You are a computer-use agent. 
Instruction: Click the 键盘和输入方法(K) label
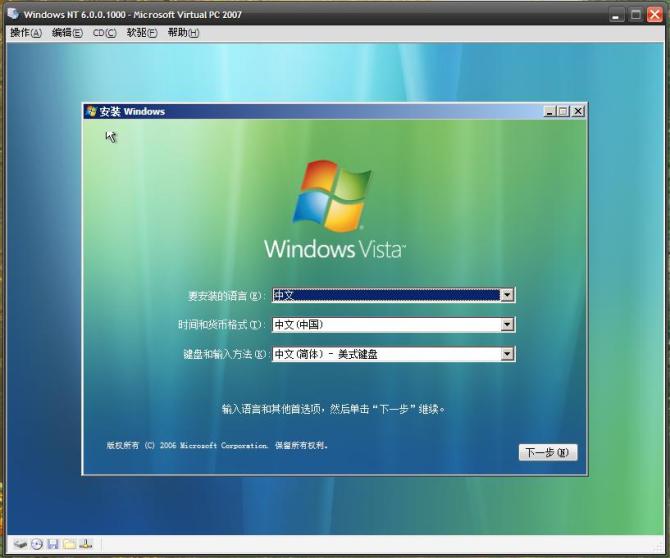point(225,355)
